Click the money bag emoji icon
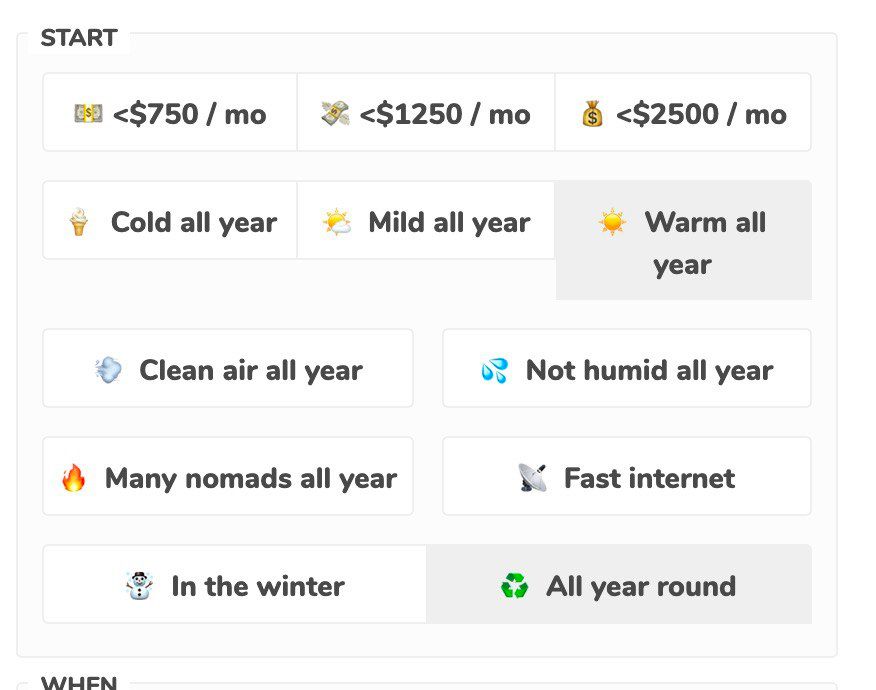 592,114
